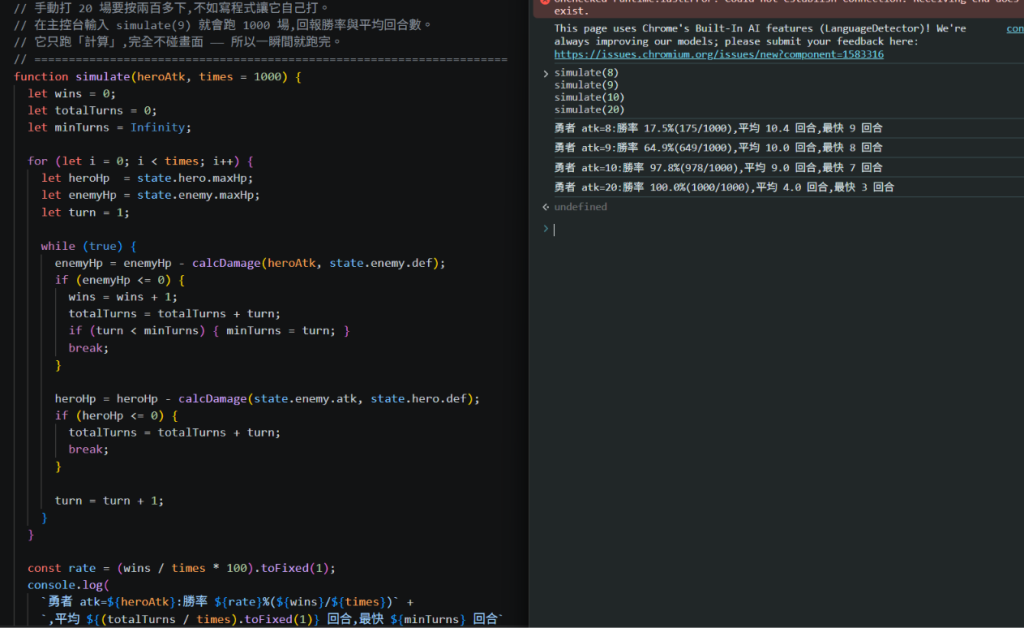Click the 'if (enemyHp <= 0) {' line
Viewport: 1024px width, 628px height.
120,279
